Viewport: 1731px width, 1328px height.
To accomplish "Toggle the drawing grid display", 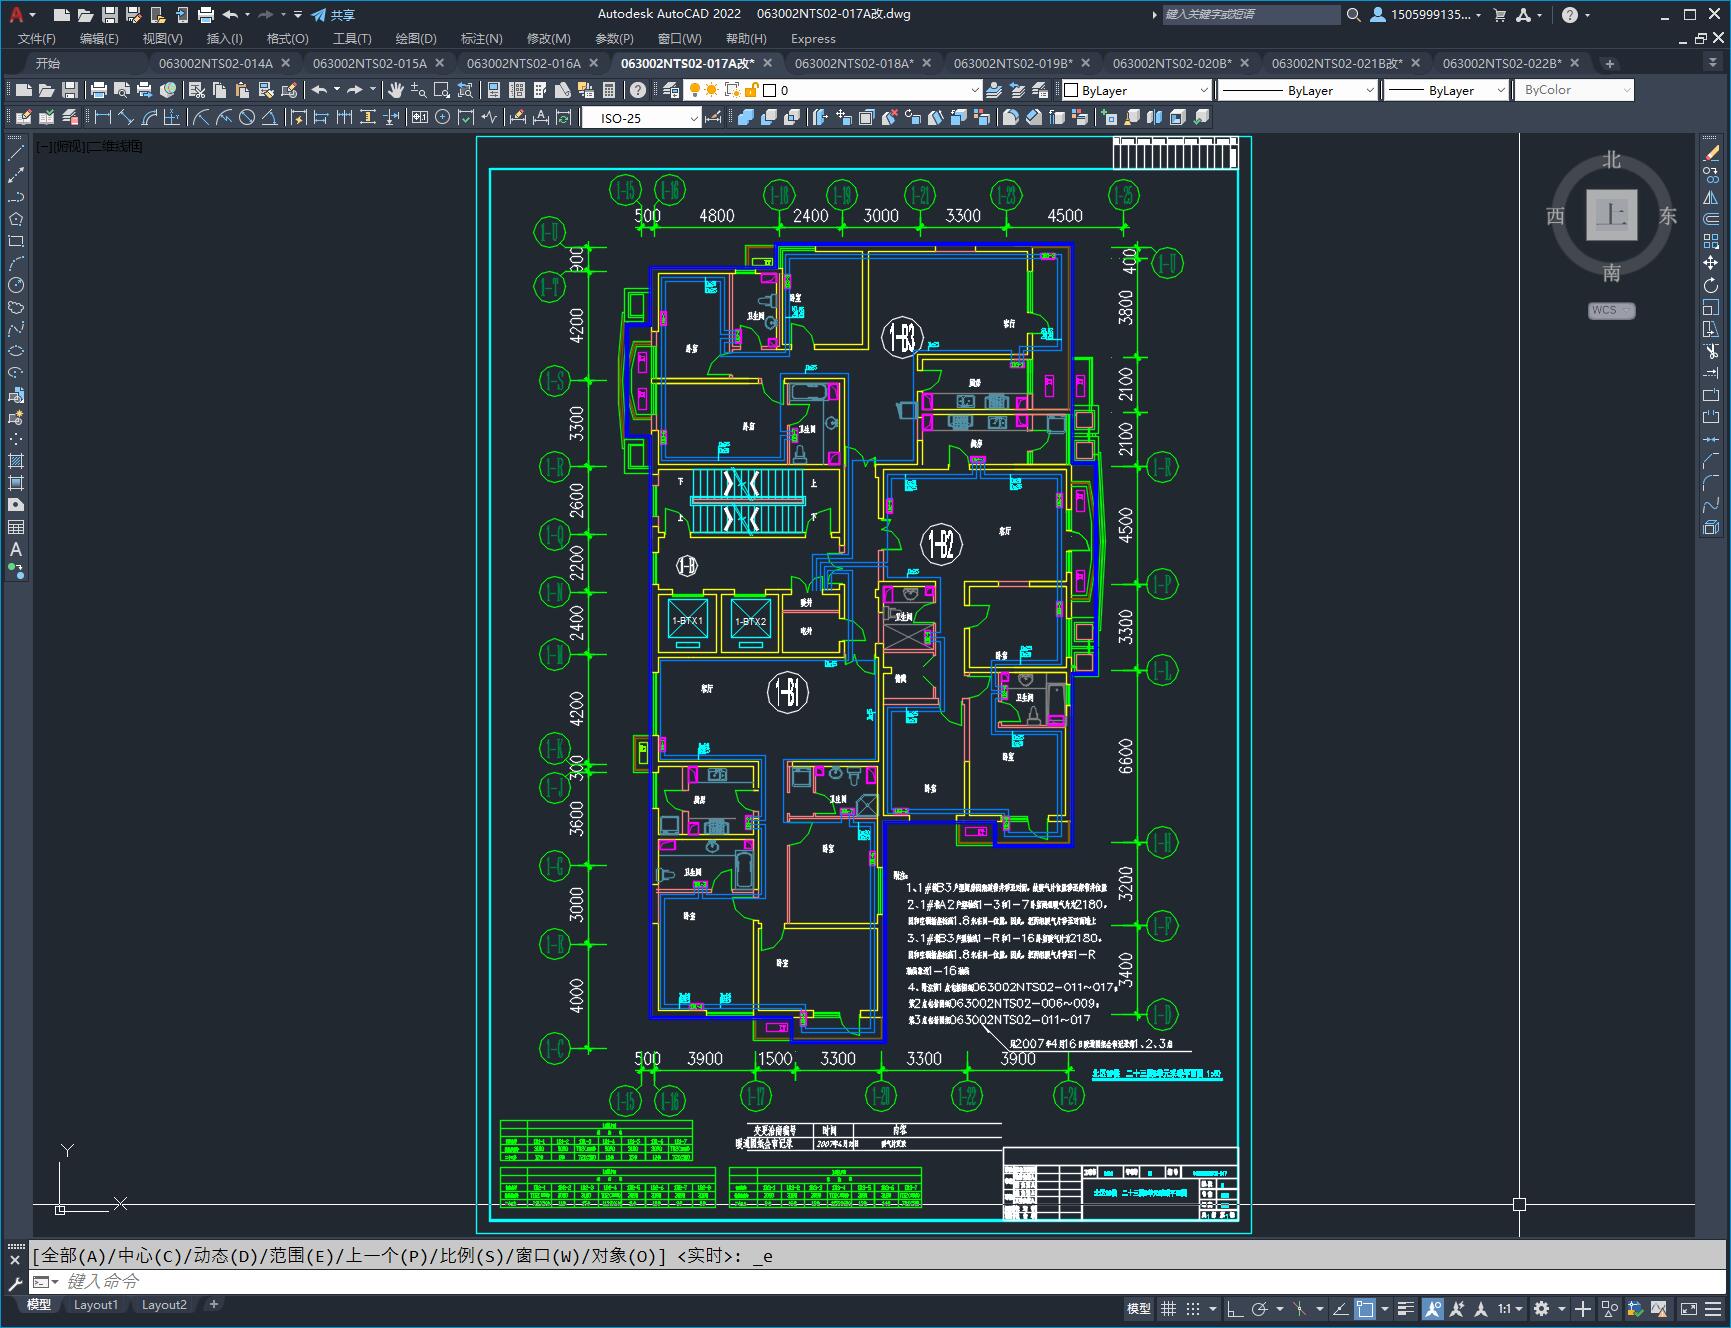I will coord(1168,1308).
